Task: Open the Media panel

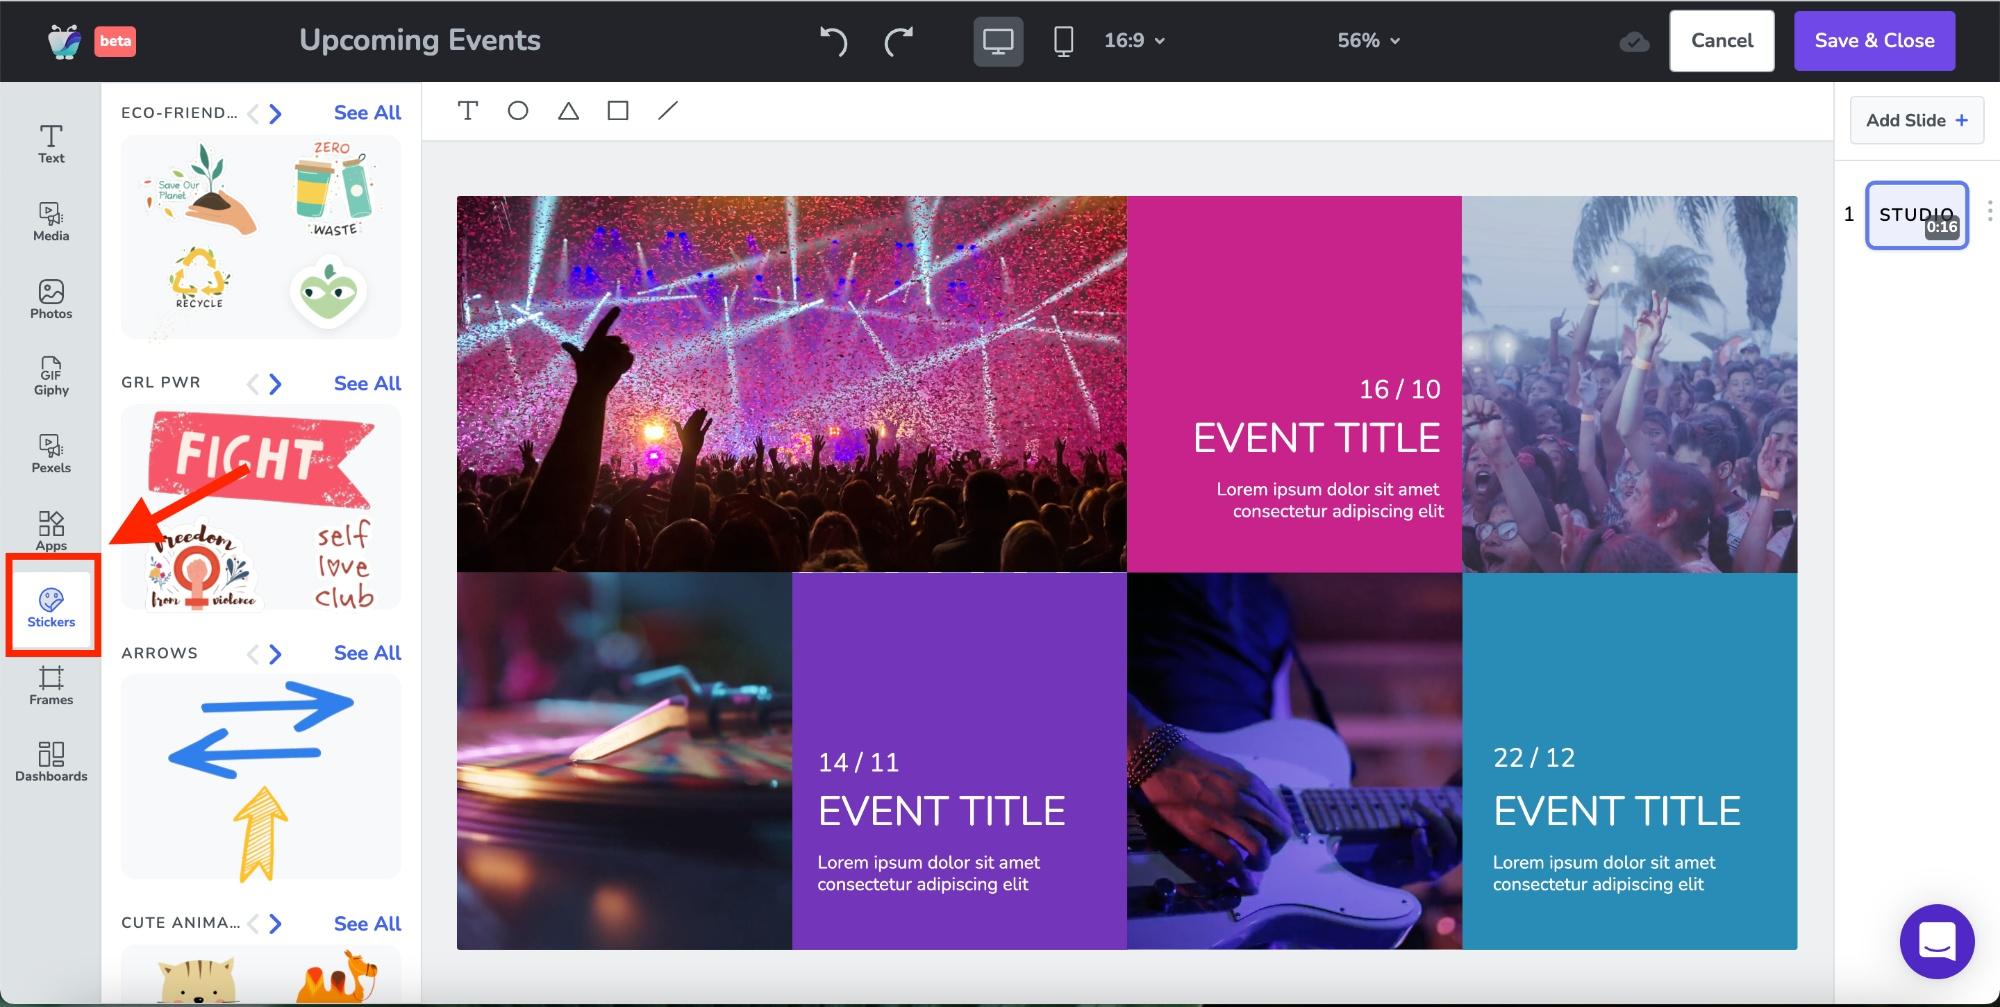Action: [x=51, y=222]
